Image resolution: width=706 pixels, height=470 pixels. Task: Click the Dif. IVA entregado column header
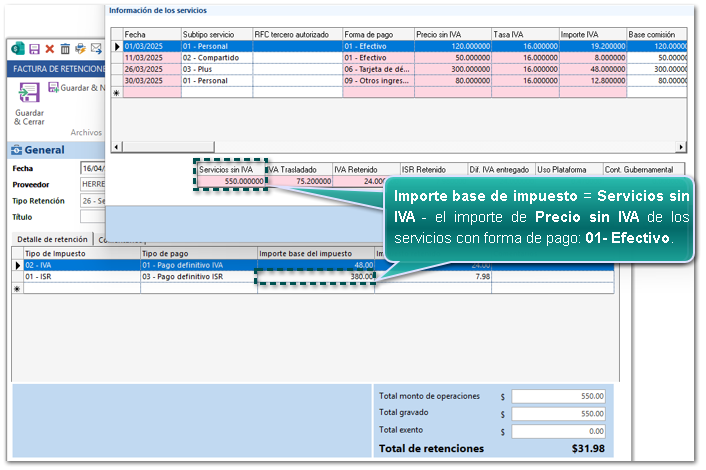point(502,169)
